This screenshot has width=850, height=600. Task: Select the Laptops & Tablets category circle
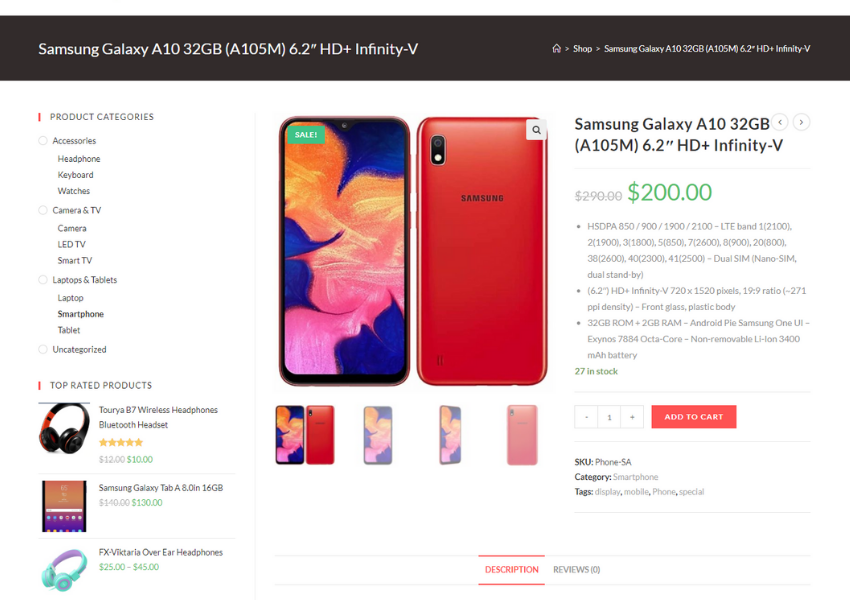pos(43,280)
